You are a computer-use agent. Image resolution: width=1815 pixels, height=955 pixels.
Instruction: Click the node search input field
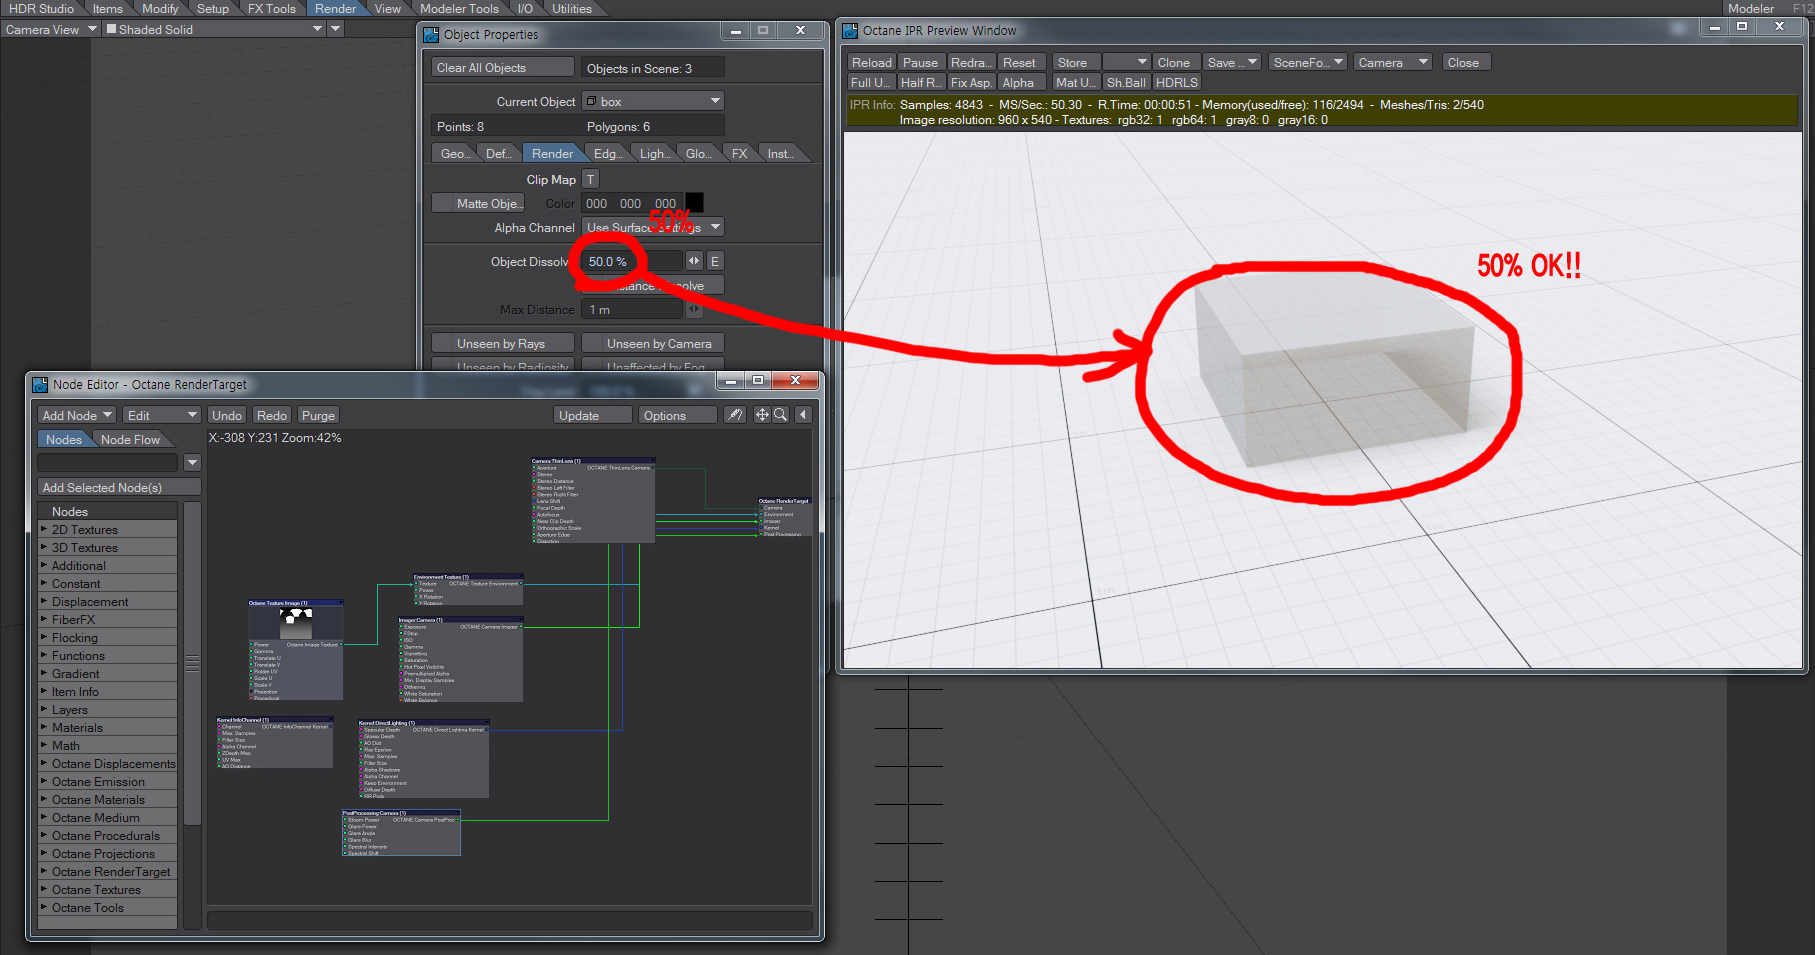click(108, 462)
